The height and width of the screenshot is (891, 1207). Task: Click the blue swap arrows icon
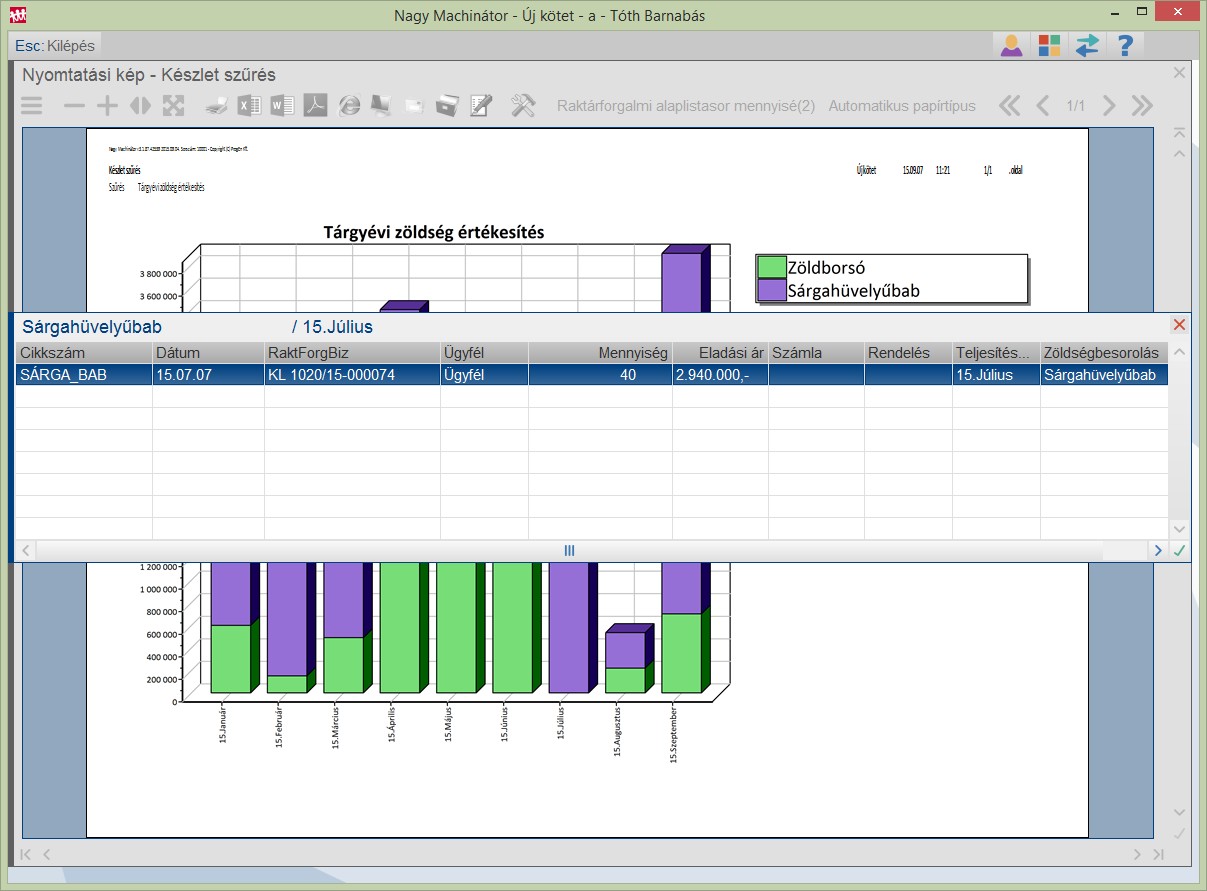1087,46
